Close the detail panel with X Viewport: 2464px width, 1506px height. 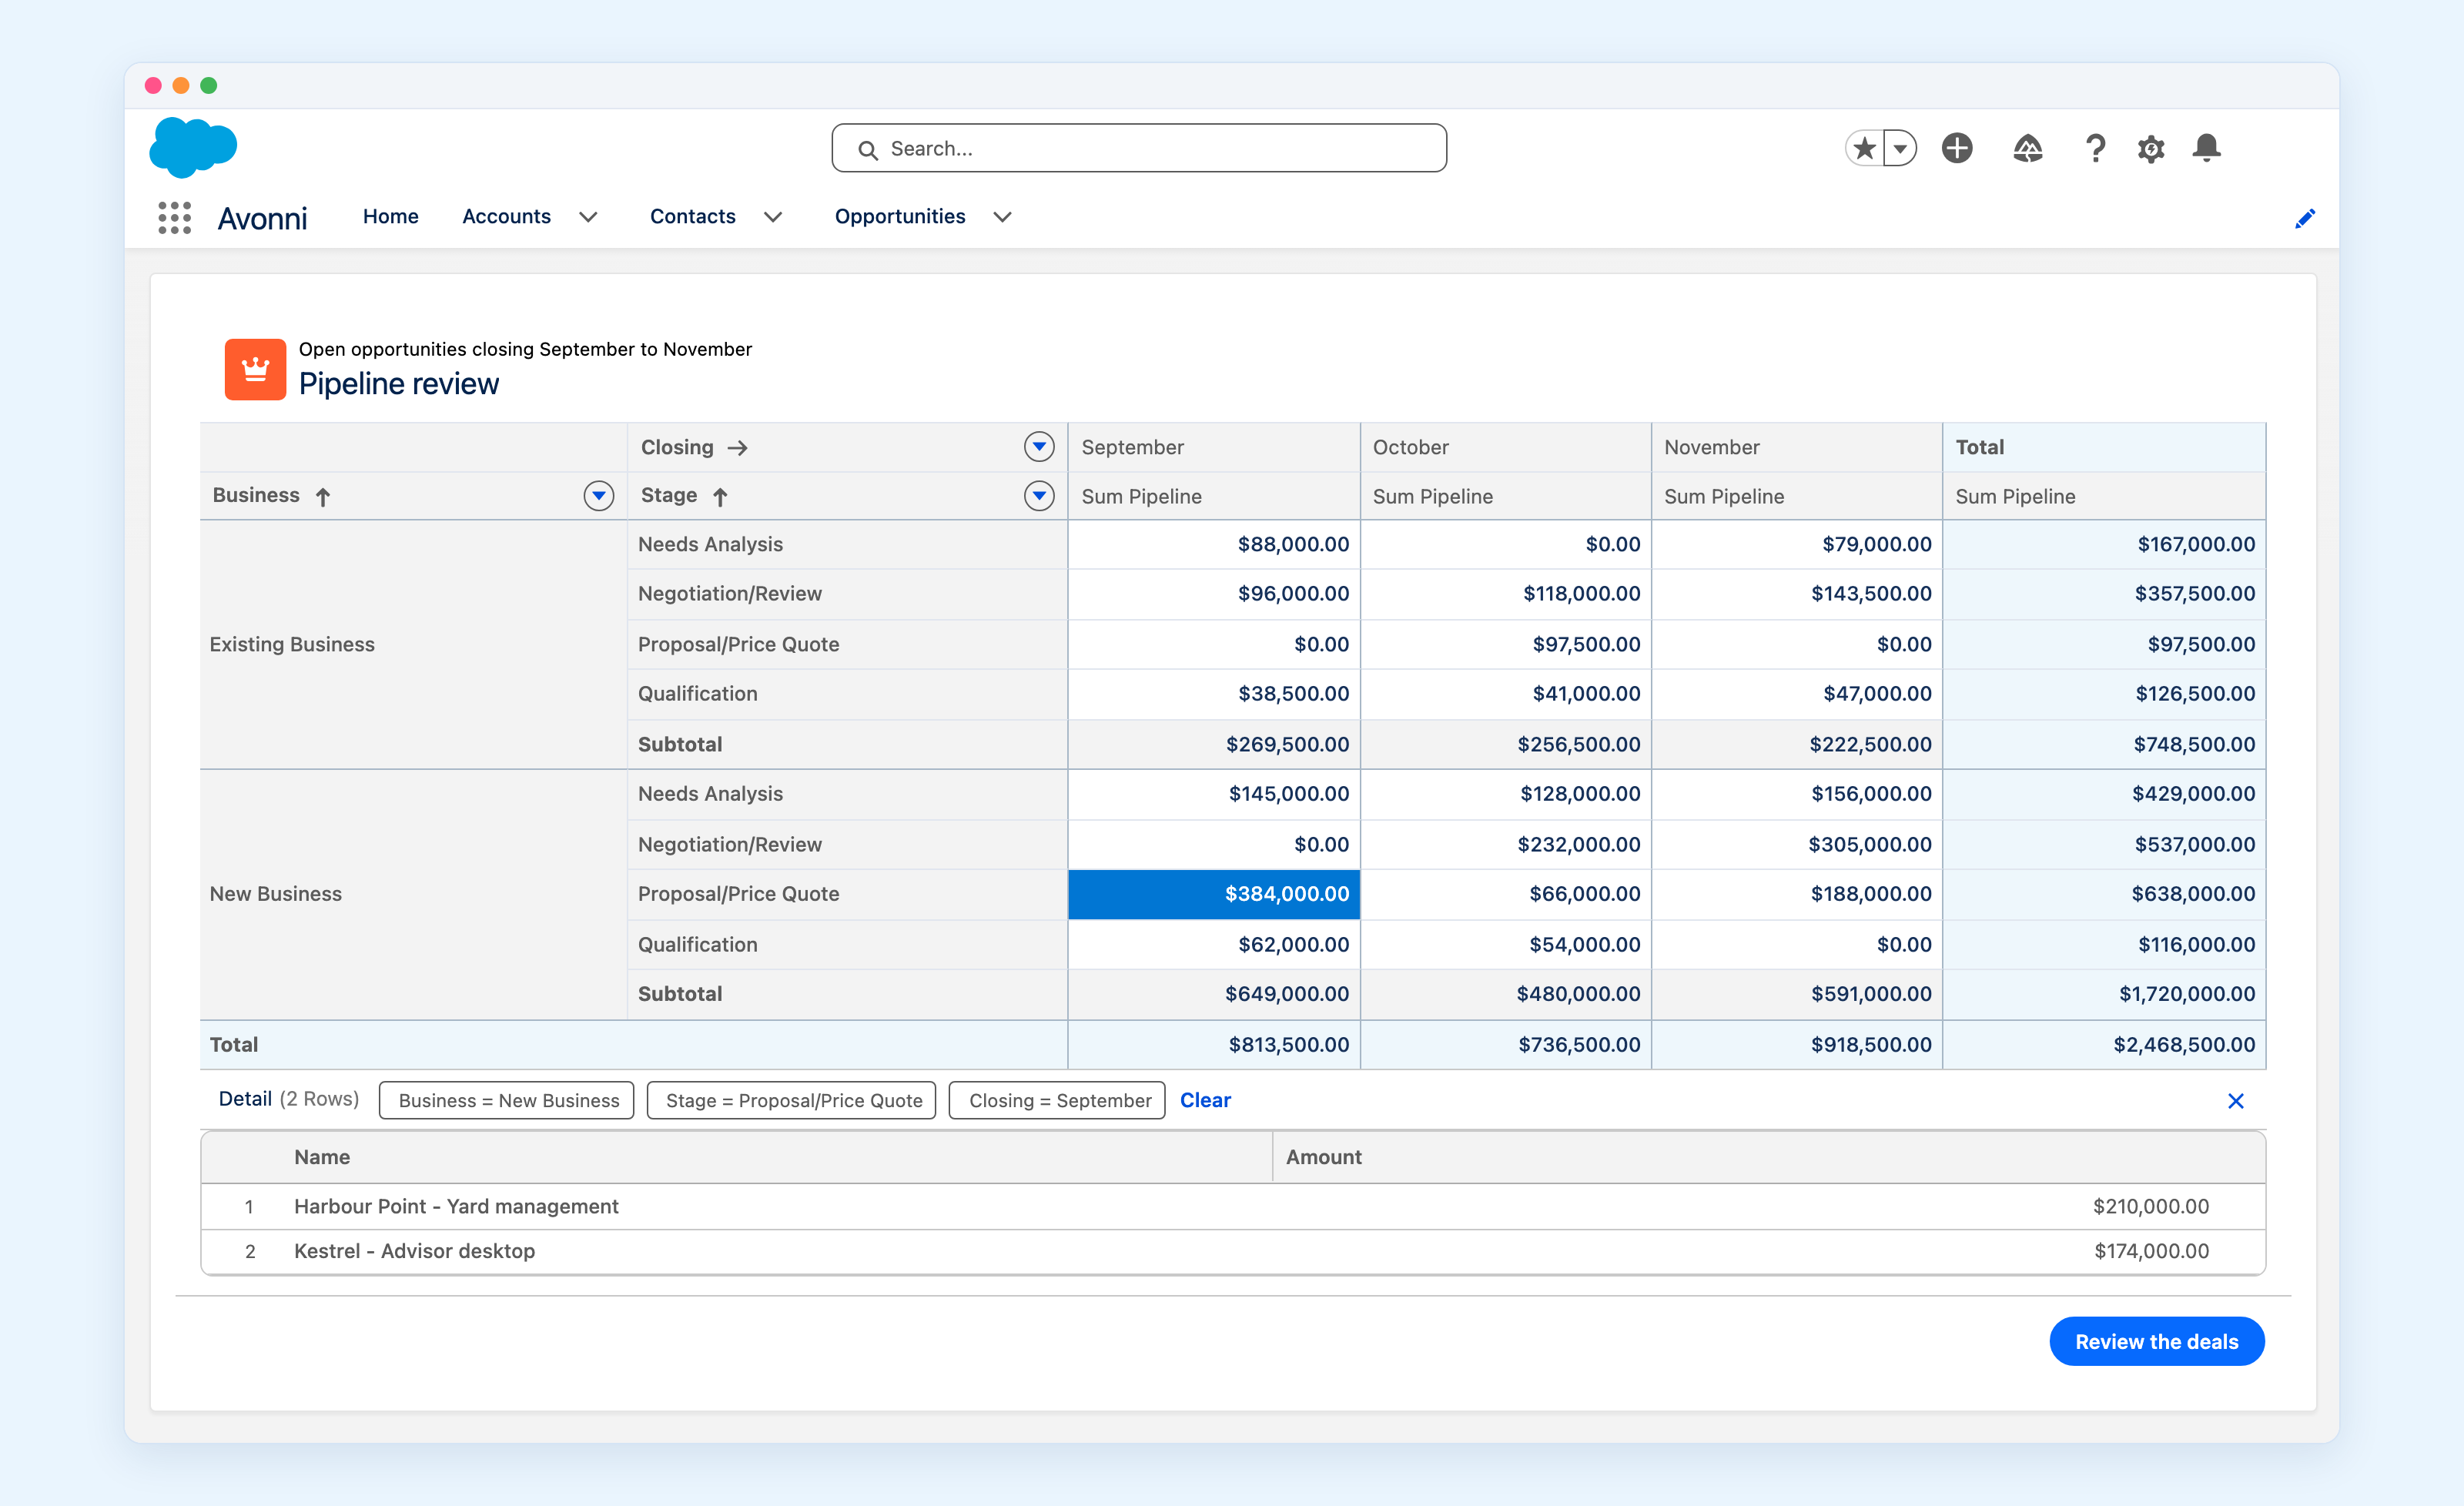(x=2236, y=1101)
